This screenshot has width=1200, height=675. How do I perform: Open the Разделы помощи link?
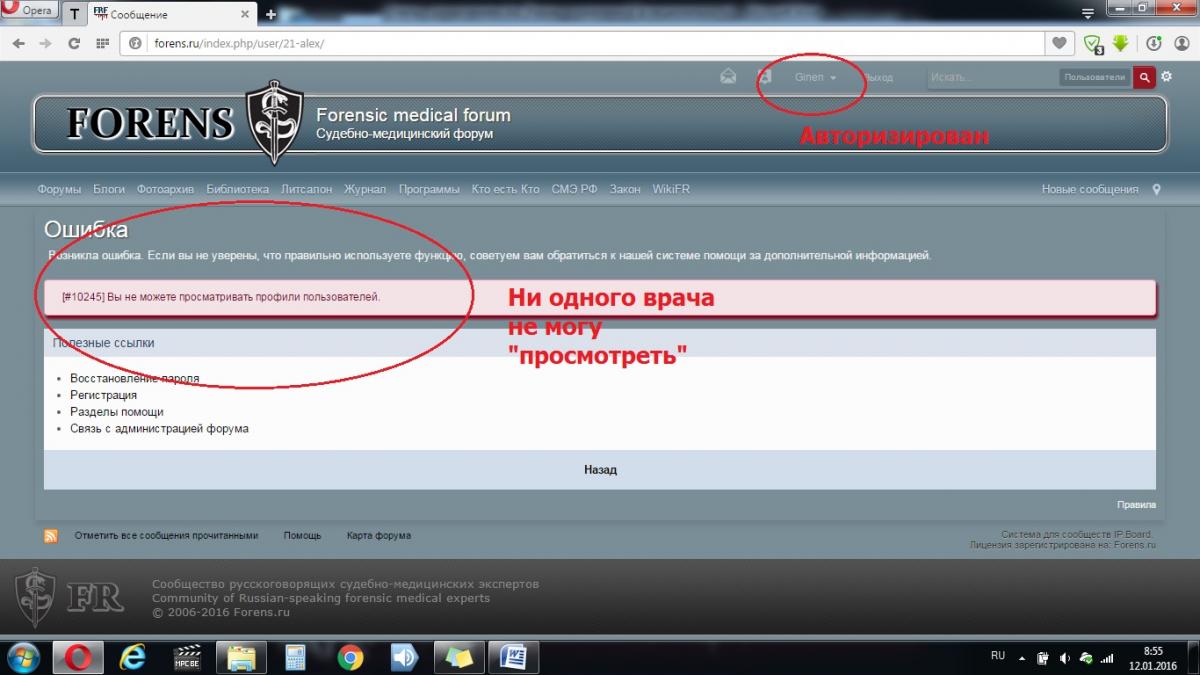click(116, 412)
